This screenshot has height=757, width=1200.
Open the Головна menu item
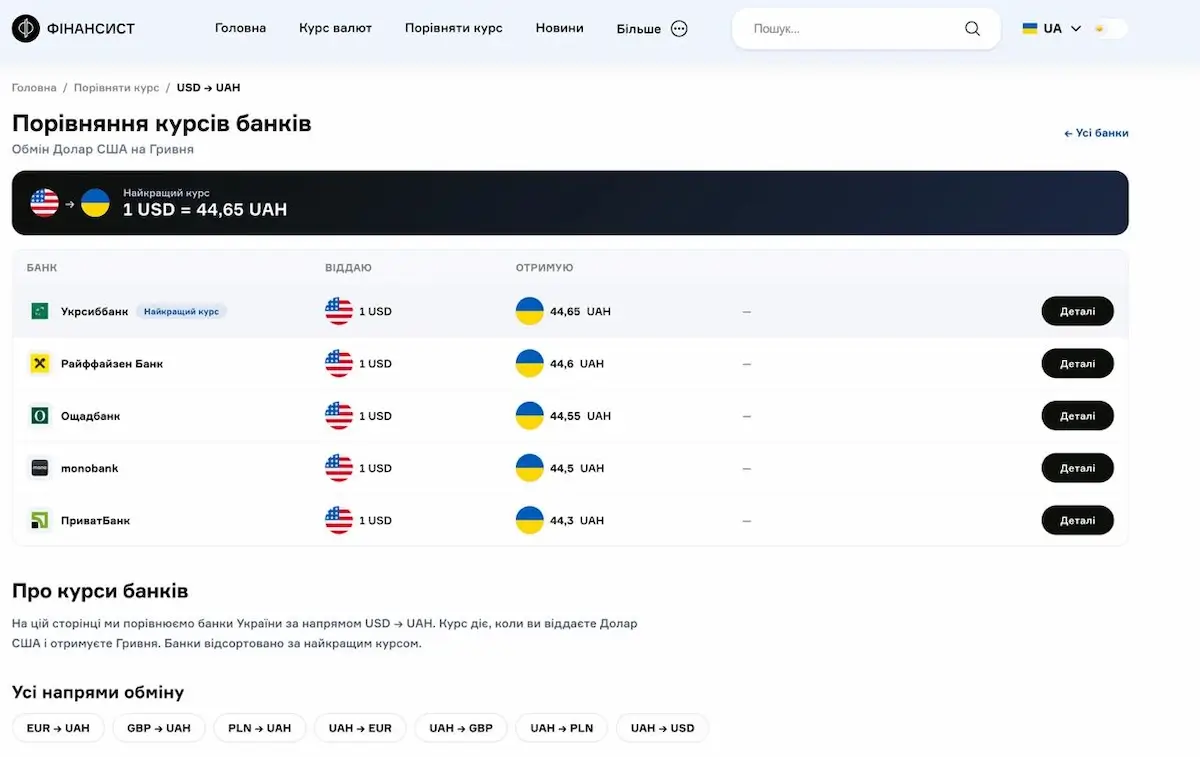(241, 28)
